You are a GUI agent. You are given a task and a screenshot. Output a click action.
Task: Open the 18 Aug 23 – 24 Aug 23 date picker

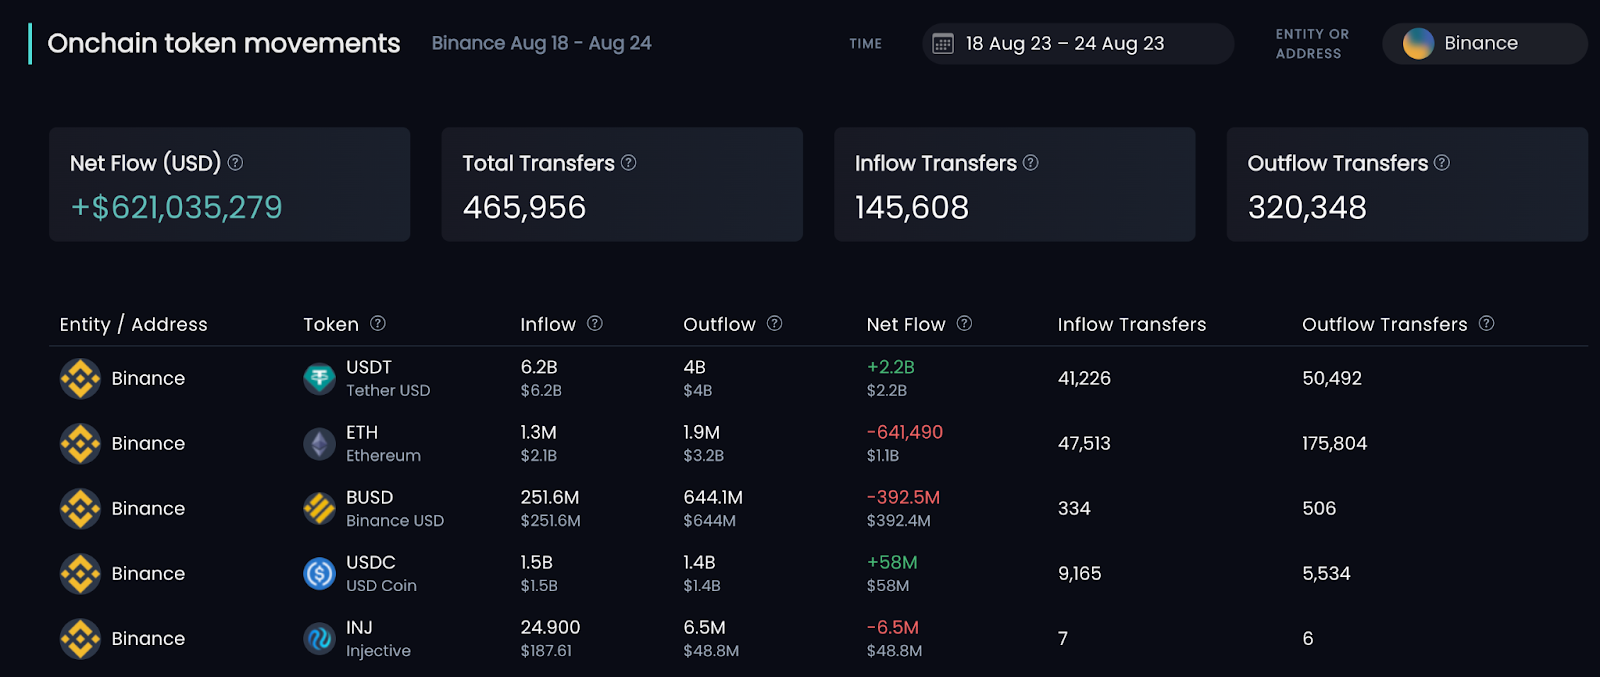tap(1078, 44)
